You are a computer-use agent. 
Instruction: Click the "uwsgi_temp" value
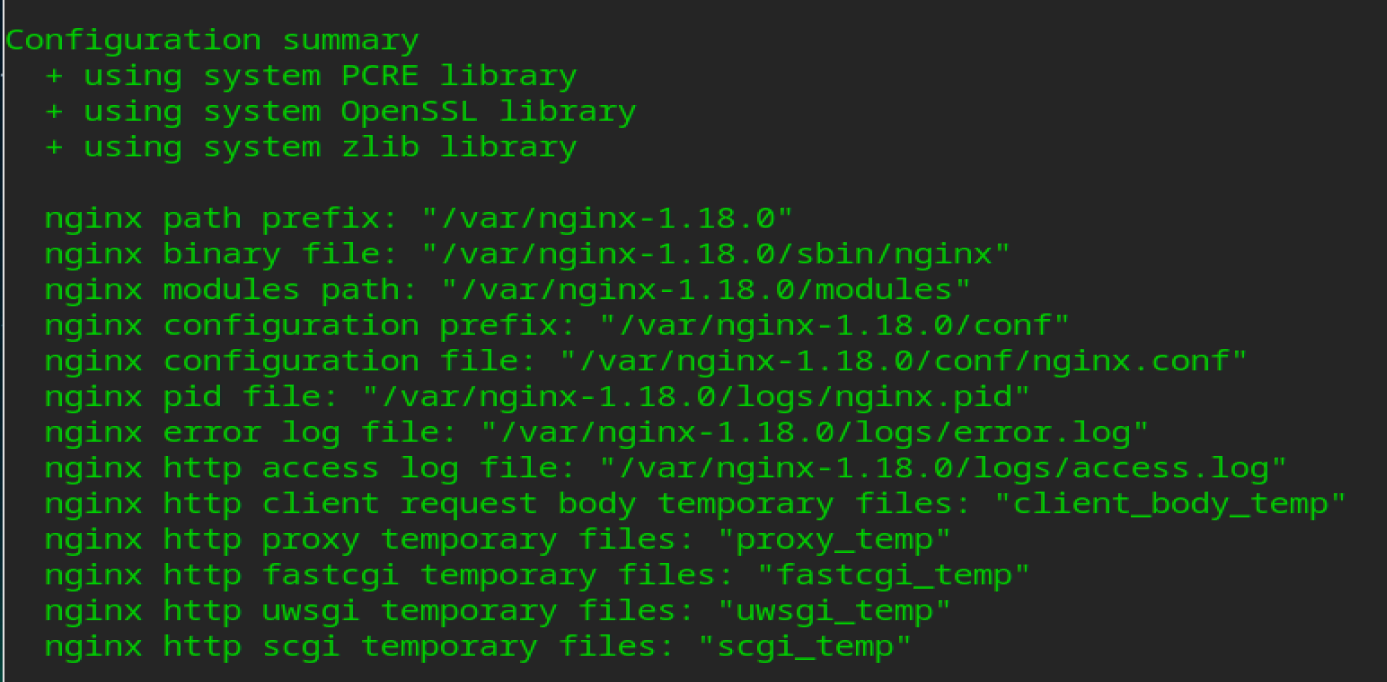click(833, 611)
